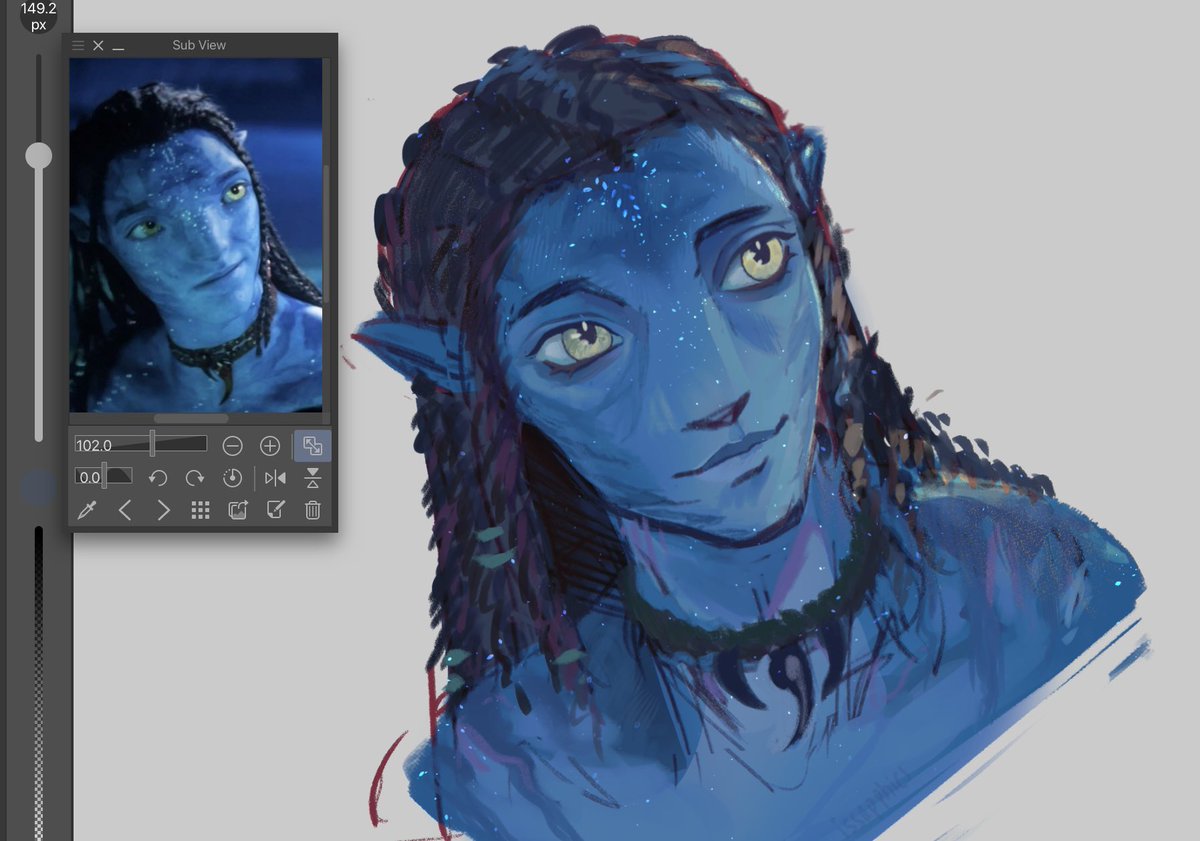
Task: Go to the next Sub View image
Action: click(x=163, y=510)
